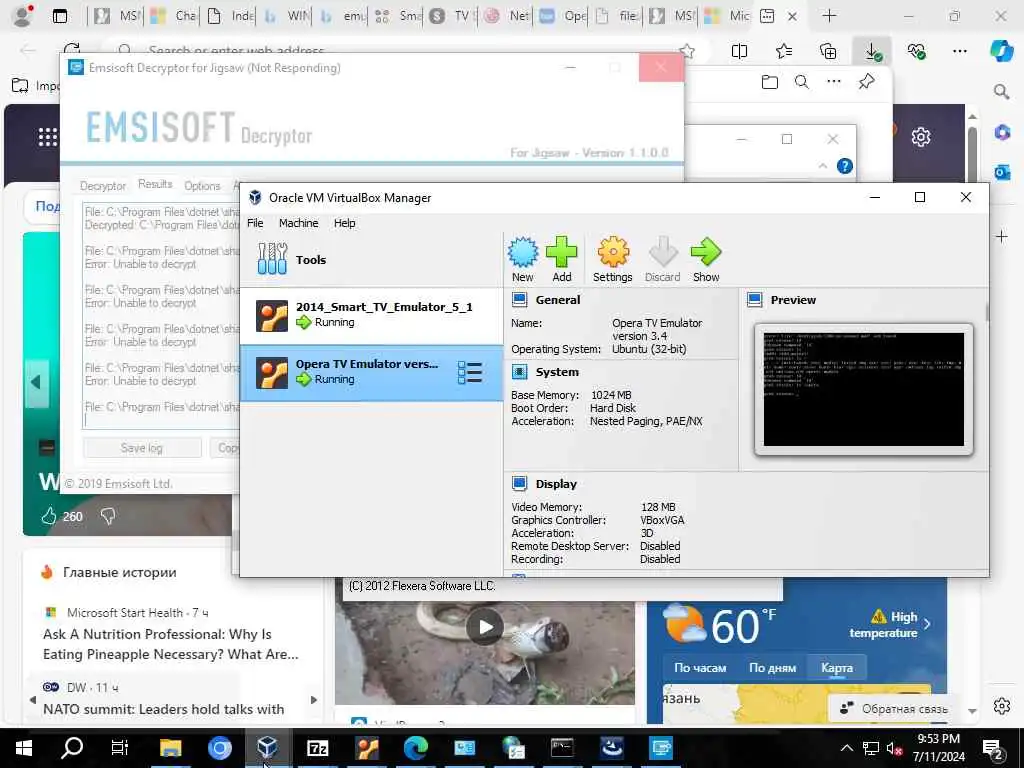Open the Machine menu in VirtualBox
Viewport: 1024px width, 768px height.
[x=298, y=223]
